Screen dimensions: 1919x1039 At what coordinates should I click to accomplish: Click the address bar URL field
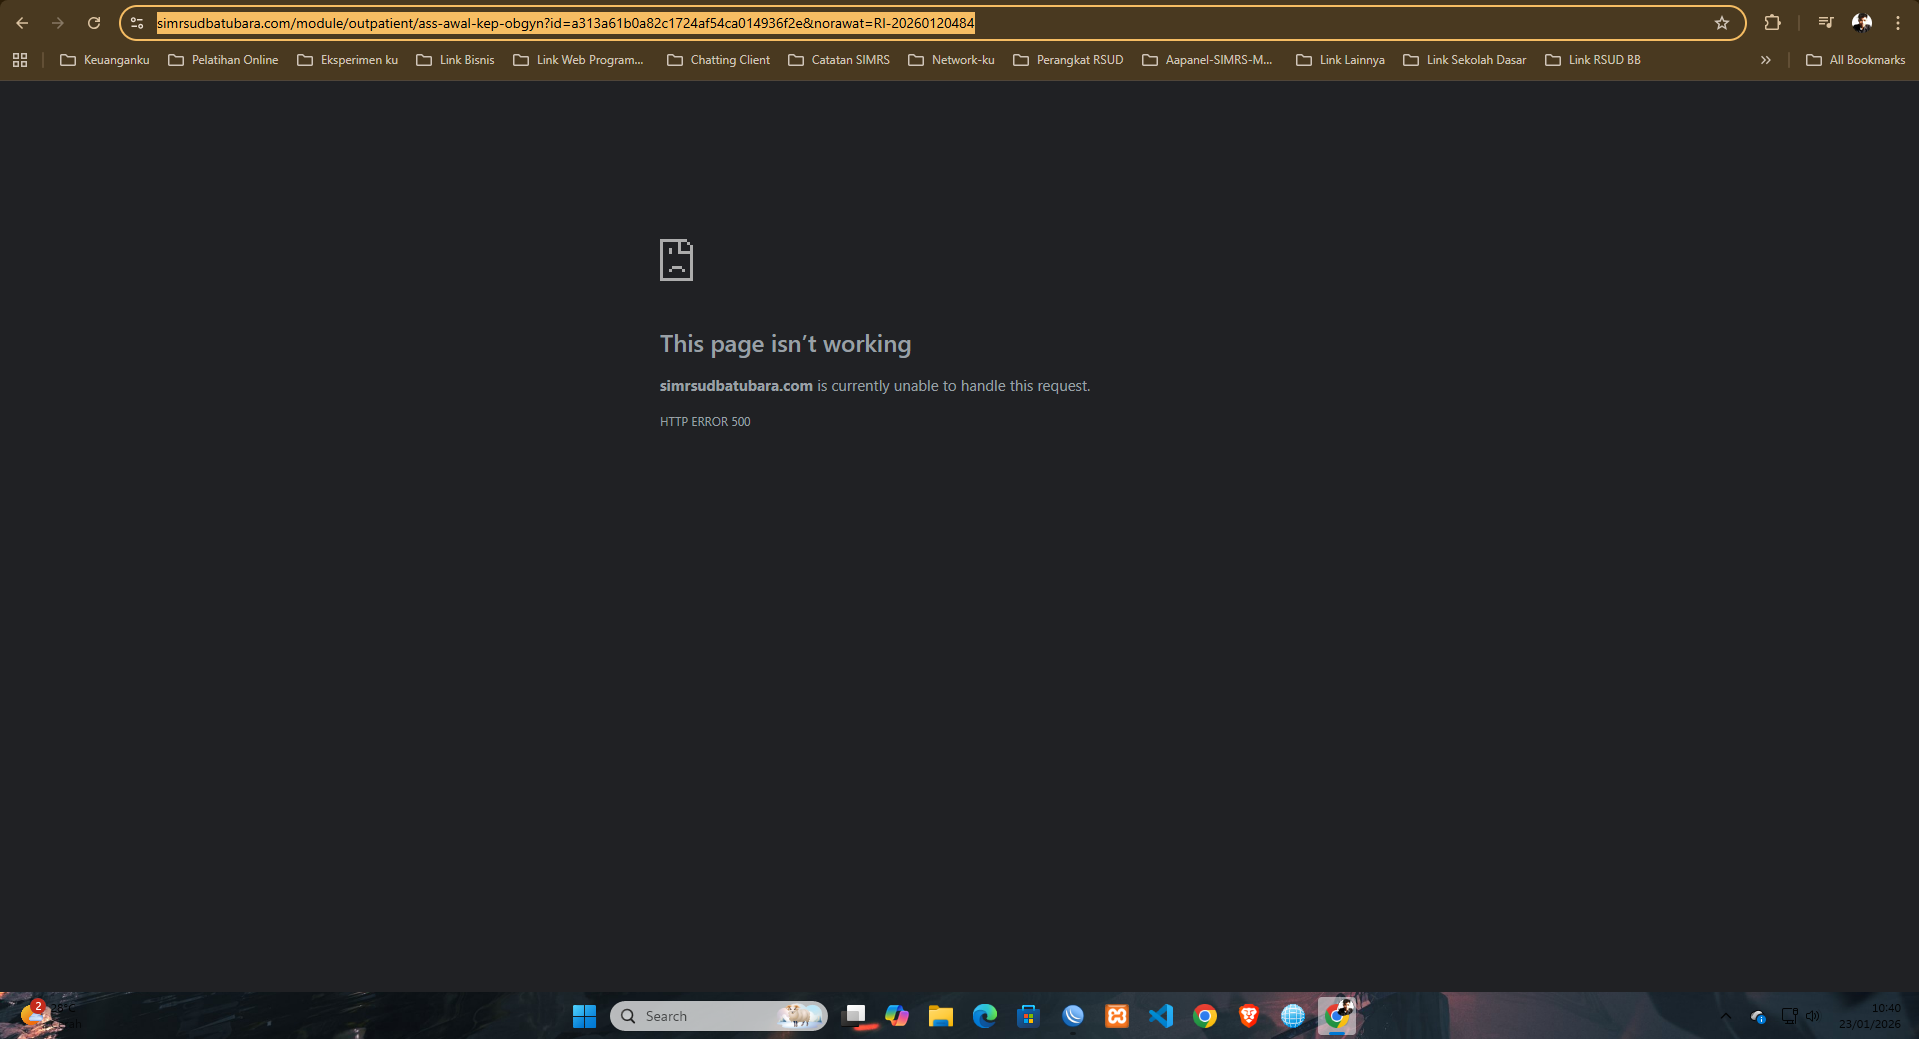930,23
